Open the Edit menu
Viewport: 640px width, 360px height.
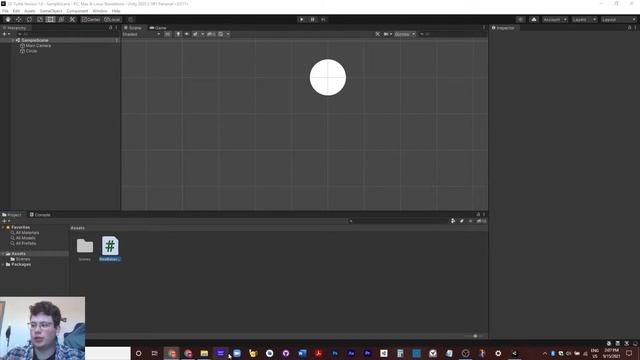16,11
